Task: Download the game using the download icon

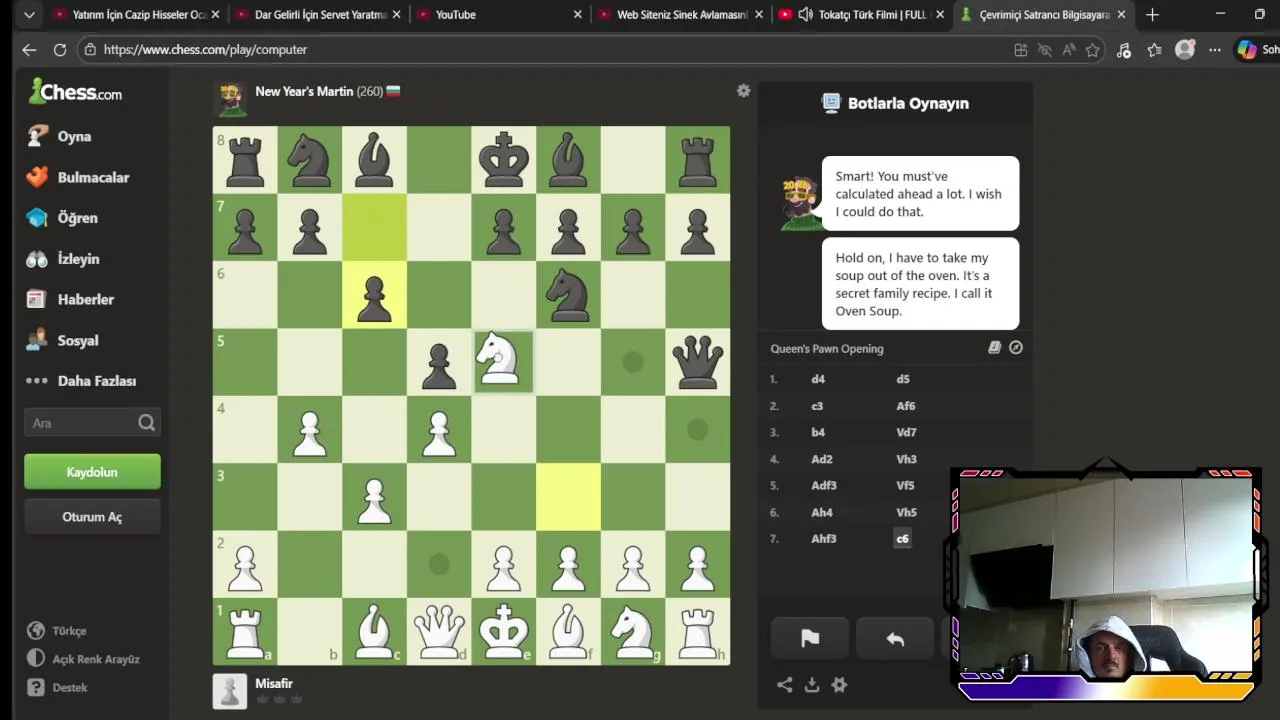Action: pos(812,685)
